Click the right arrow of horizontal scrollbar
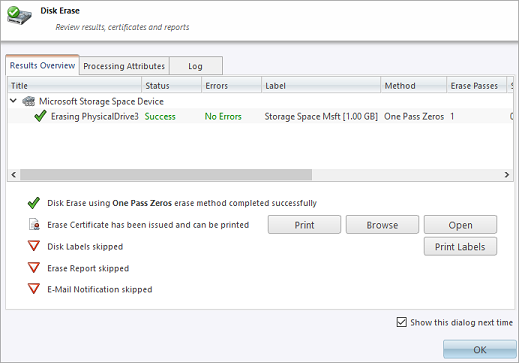 (x=507, y=175)
